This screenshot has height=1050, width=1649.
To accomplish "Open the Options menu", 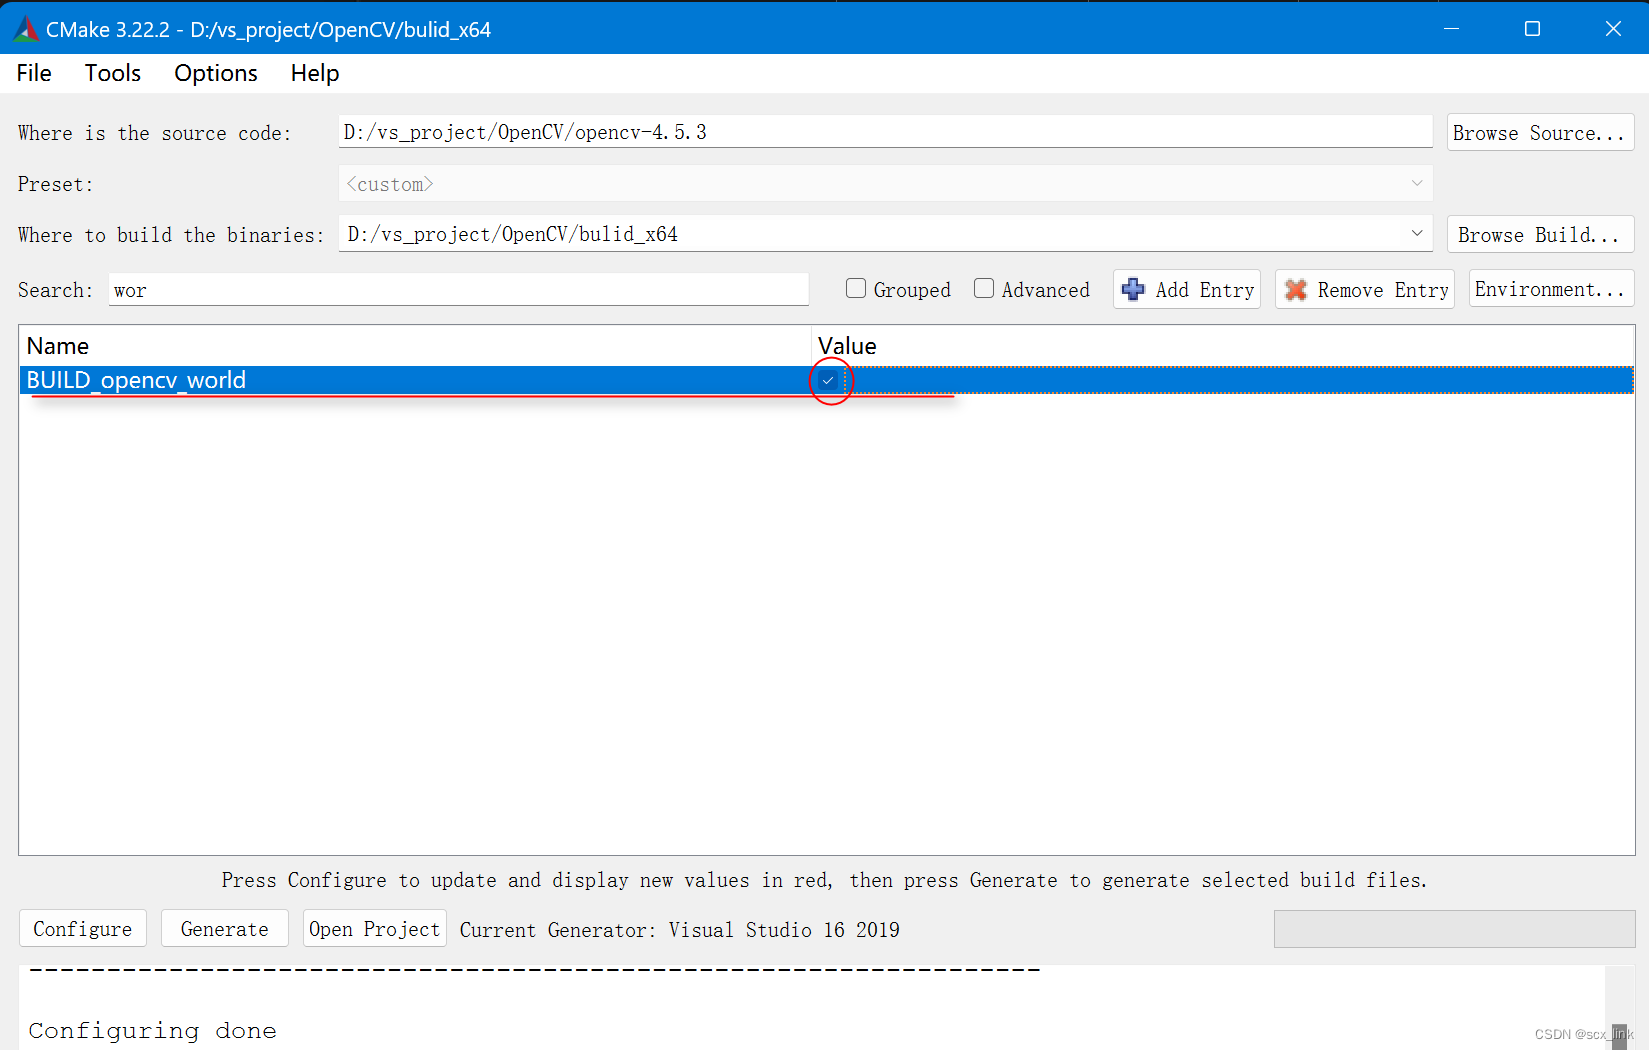I will [216, 73].
